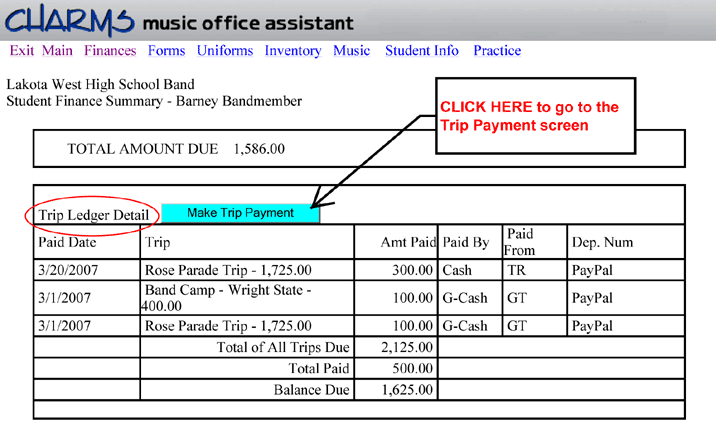The image size is (716, 426).
Task: Click the Exit link
Action: point(22,50)
